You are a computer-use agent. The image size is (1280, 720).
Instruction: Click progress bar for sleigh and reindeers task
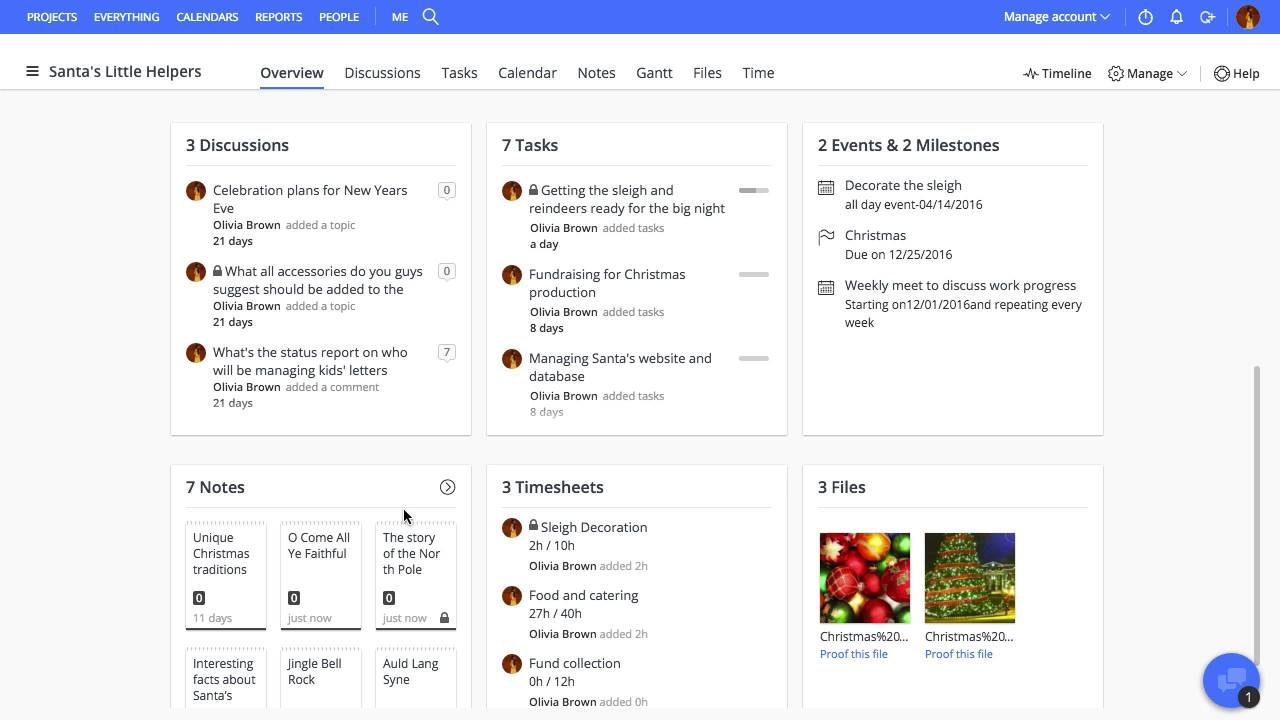(753, 190)
